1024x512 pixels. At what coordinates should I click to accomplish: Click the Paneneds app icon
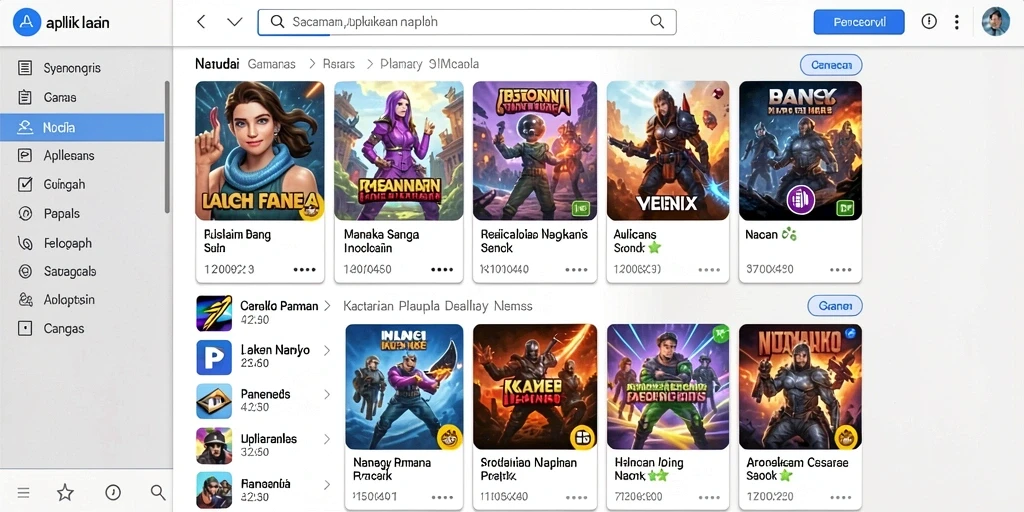pyautogui.click(x=214, y=401)
